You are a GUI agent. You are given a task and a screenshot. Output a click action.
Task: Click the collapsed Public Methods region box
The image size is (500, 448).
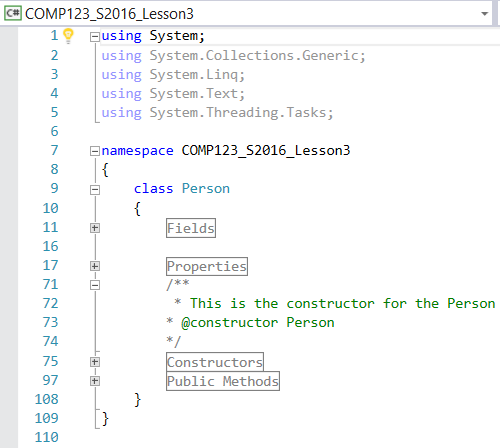pos(223,381)
